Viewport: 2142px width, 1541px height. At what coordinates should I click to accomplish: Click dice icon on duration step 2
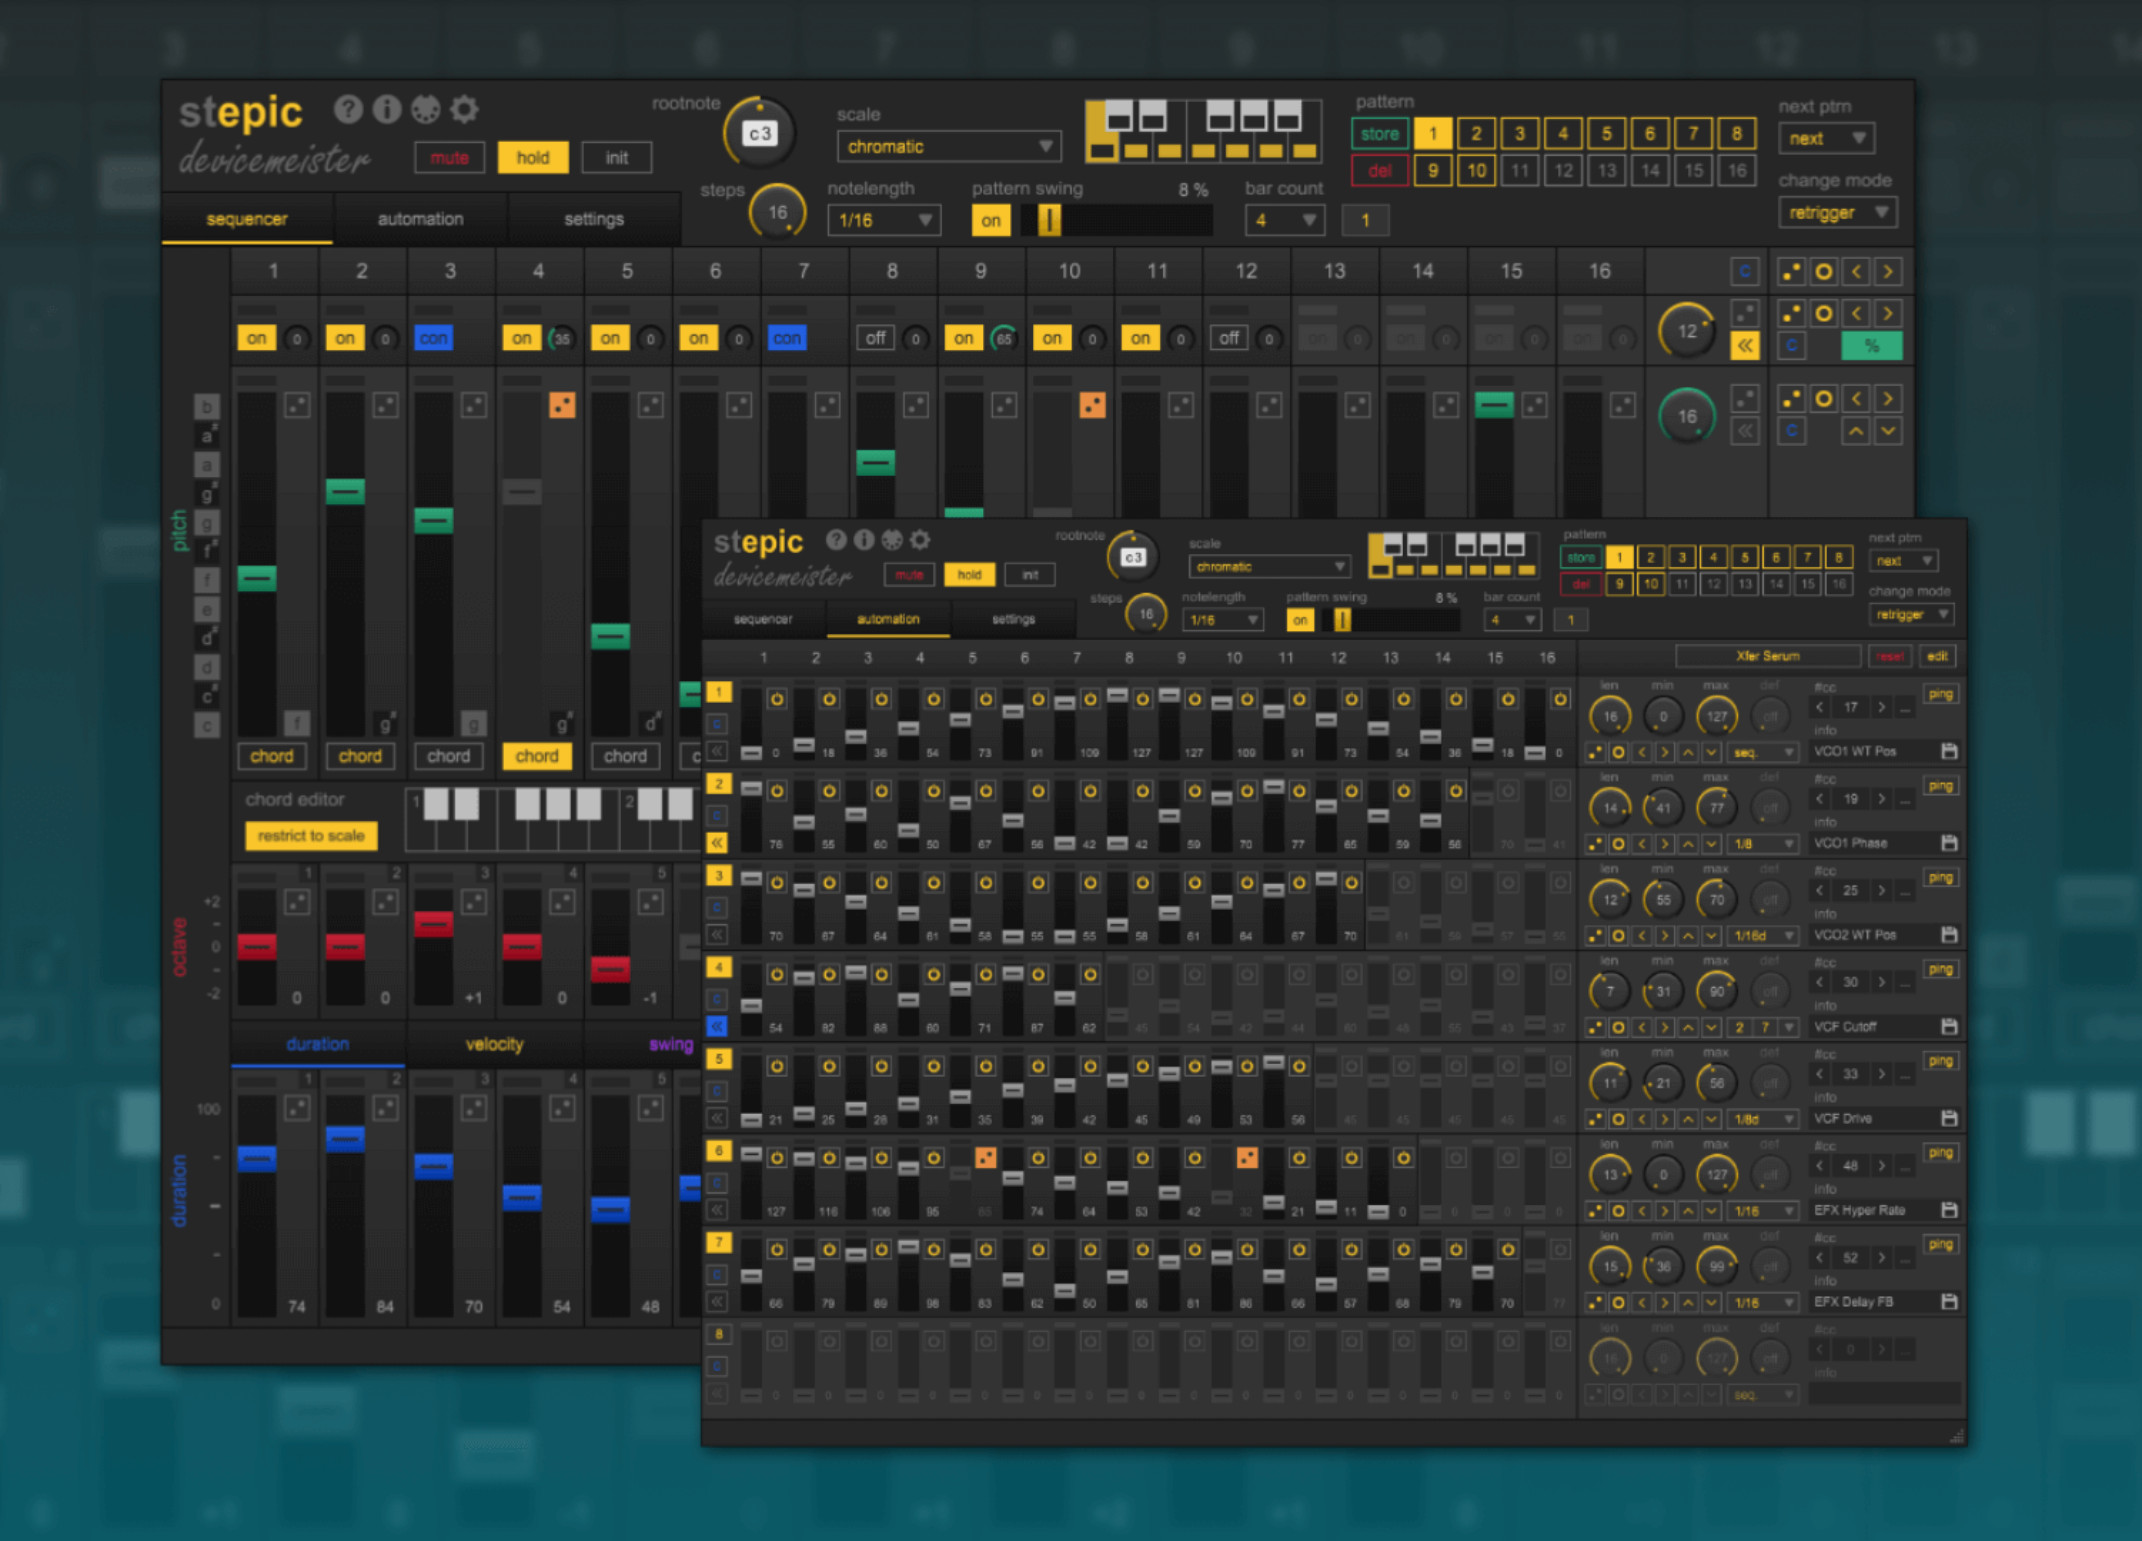pyautogui.click(x=385, y=1108)
